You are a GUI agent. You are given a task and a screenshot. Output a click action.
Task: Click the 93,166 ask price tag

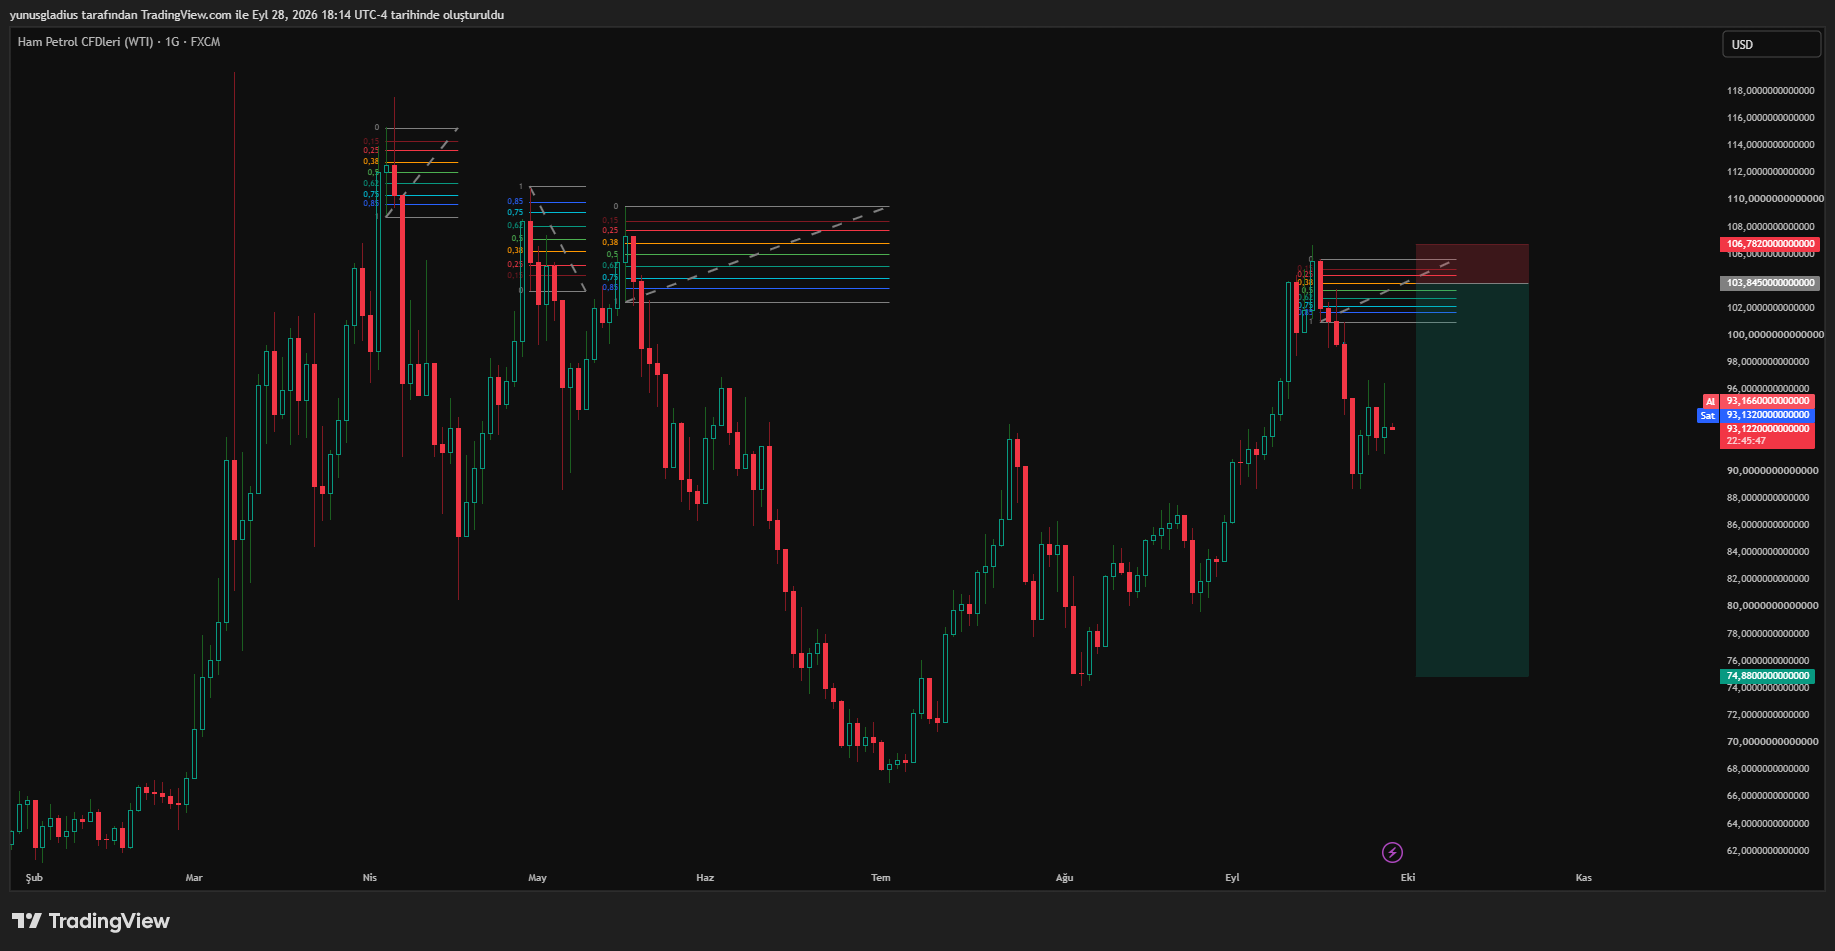(1768, 401)
